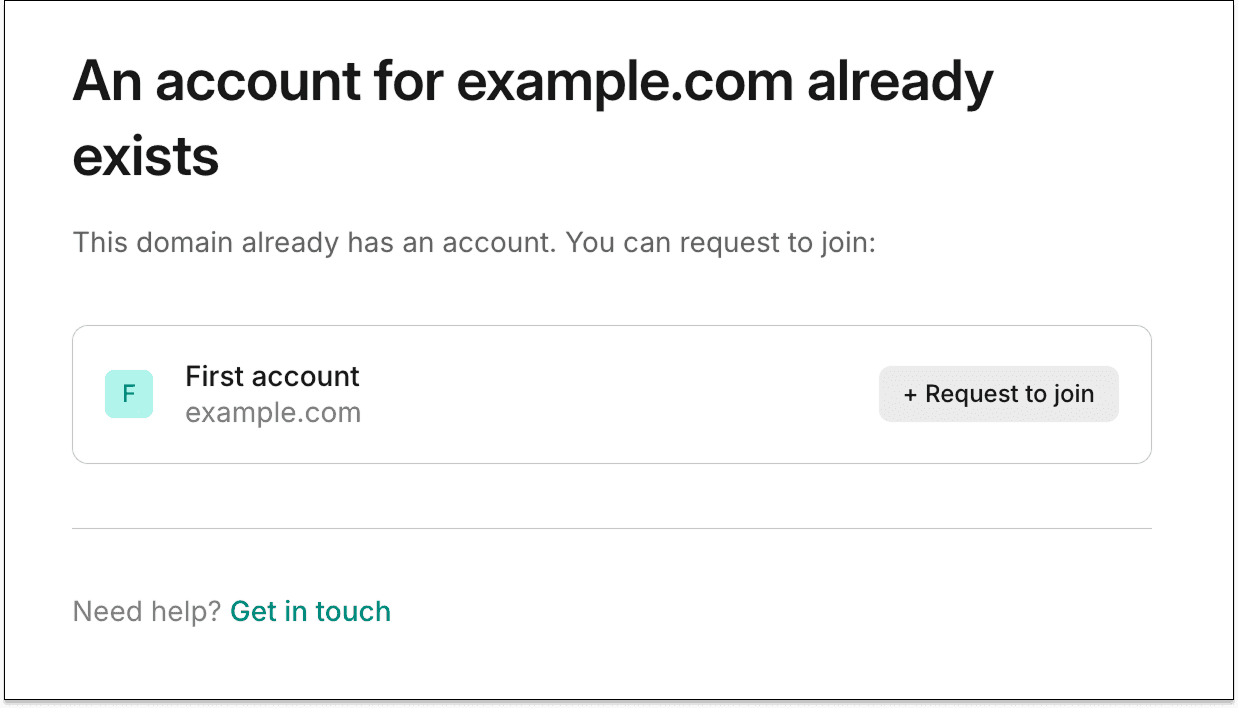1238x708 pixels.
Task: Click the horizontal divider below the account card
Action: pos(612,528)
